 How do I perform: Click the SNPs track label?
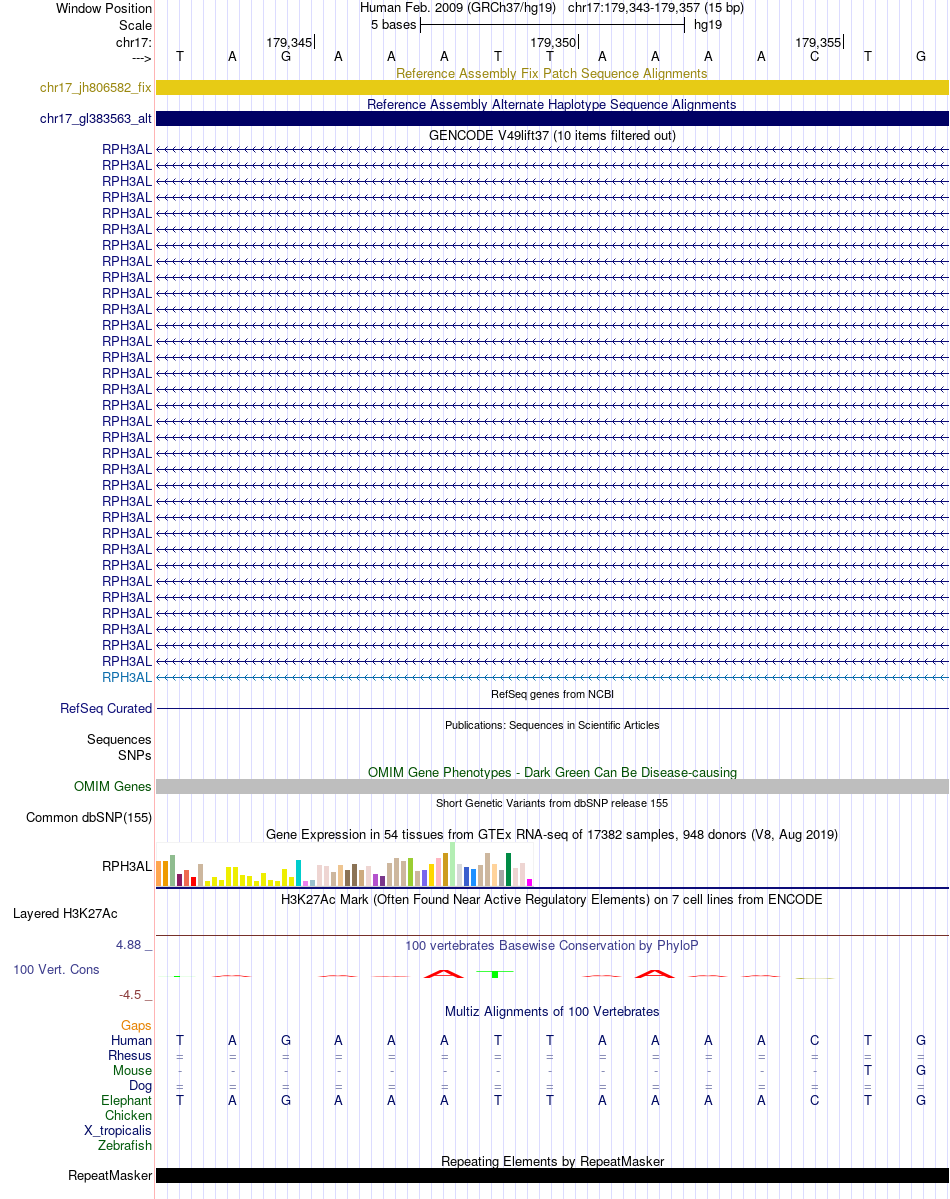135,755
